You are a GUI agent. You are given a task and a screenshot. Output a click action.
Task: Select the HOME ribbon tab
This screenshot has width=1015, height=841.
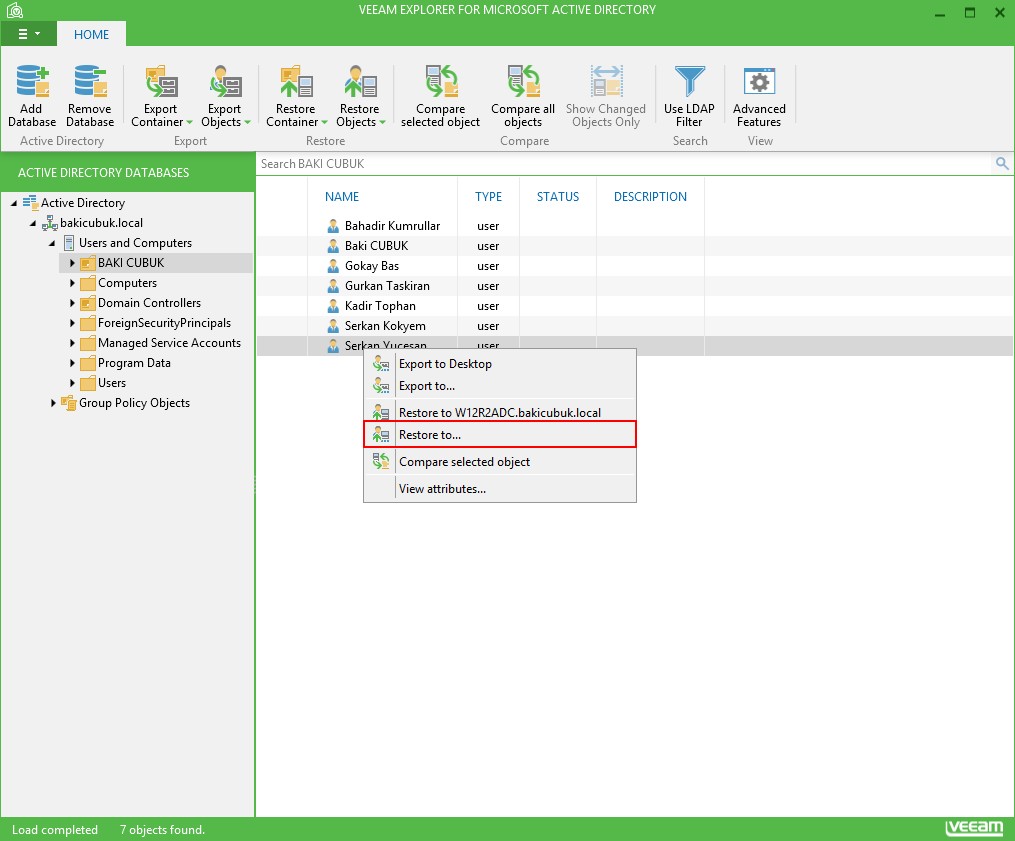pyautogui.click(x=91, y=34)
